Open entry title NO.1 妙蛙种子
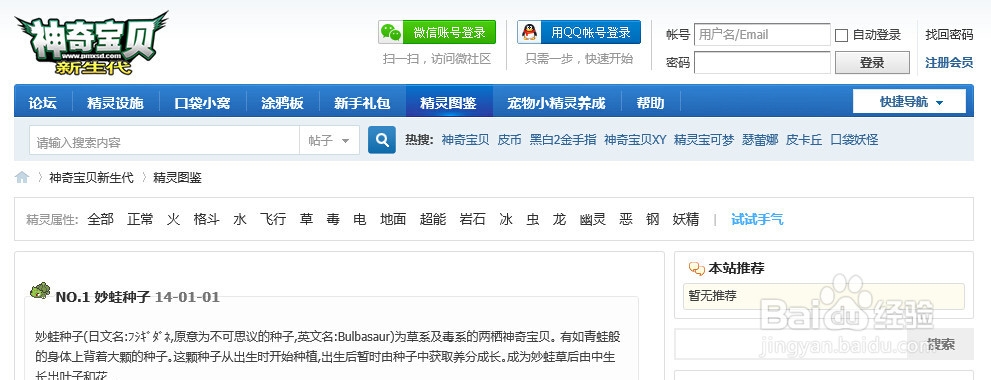 coord(103,297)
